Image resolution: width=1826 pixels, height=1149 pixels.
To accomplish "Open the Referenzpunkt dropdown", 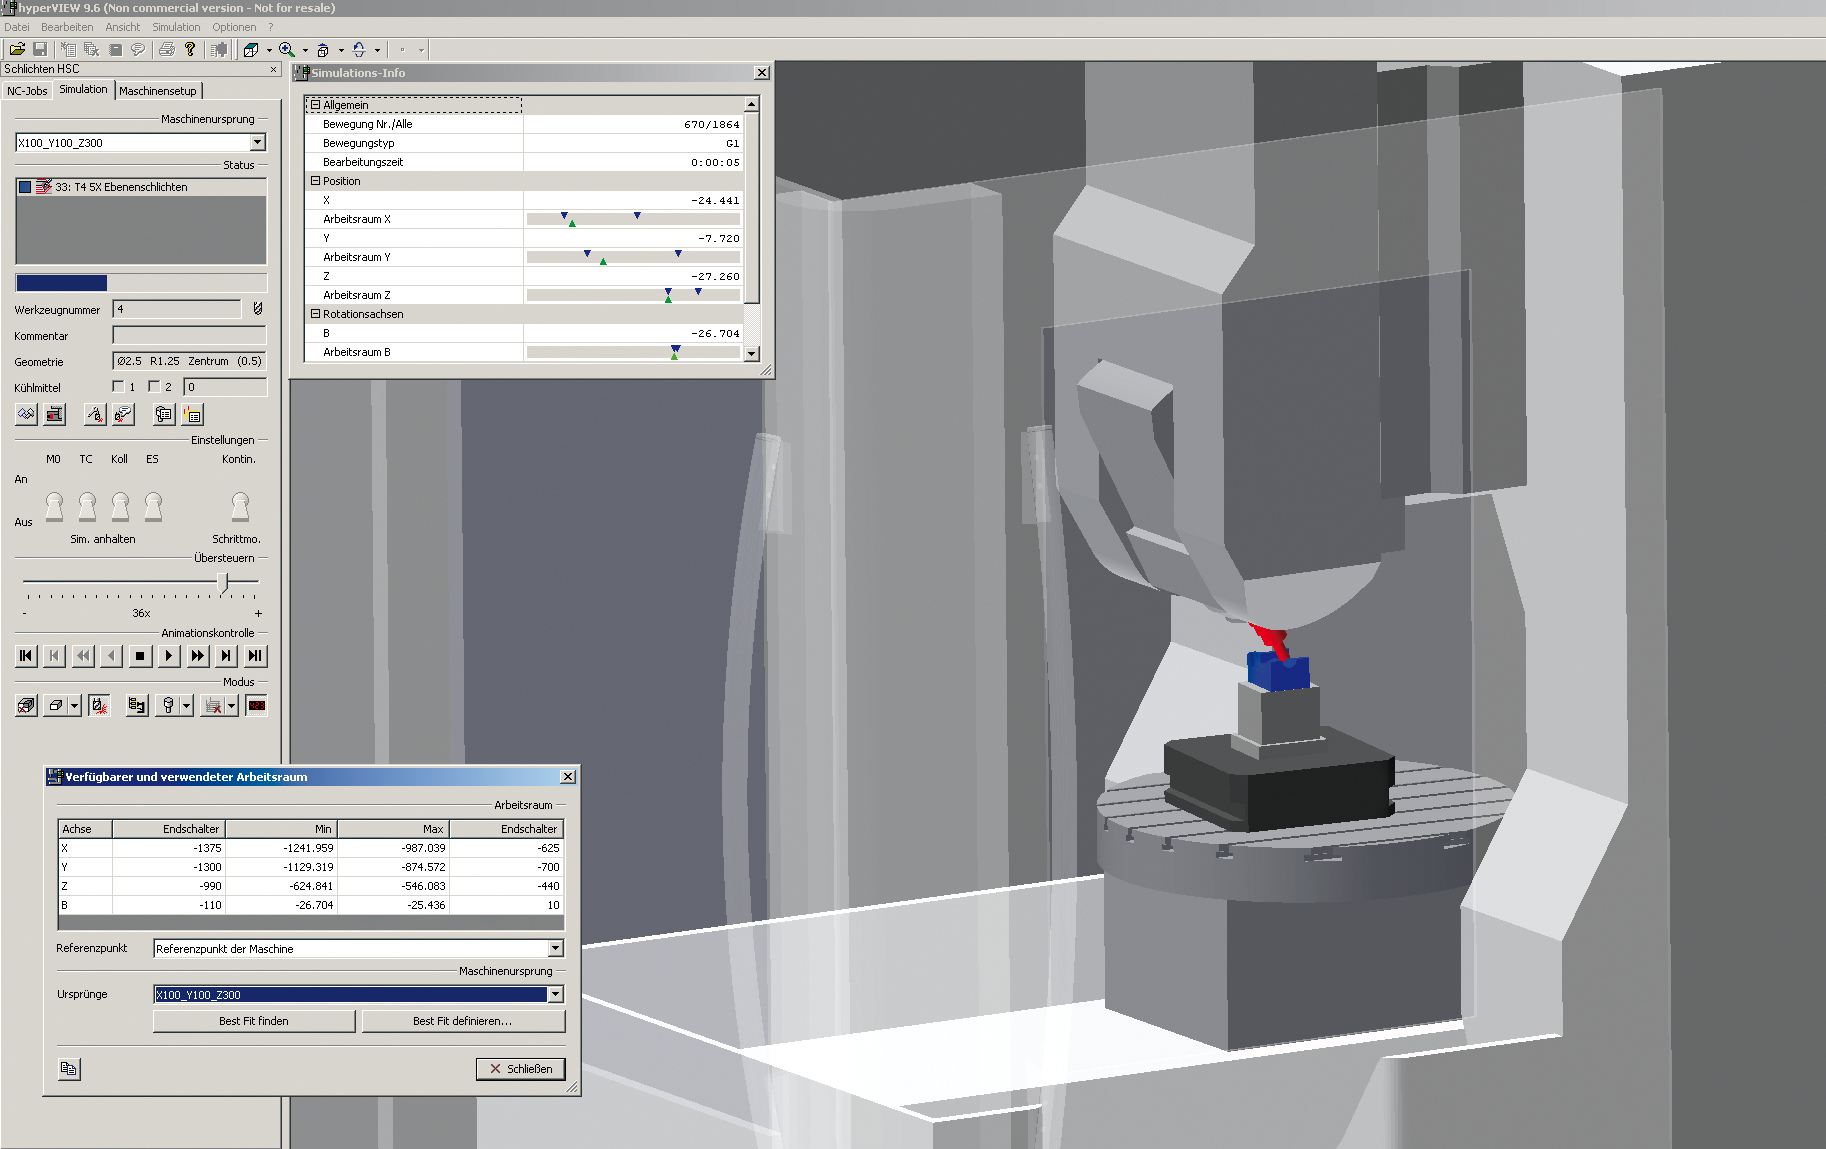I will pyautogui.click(x=556, y=949).
